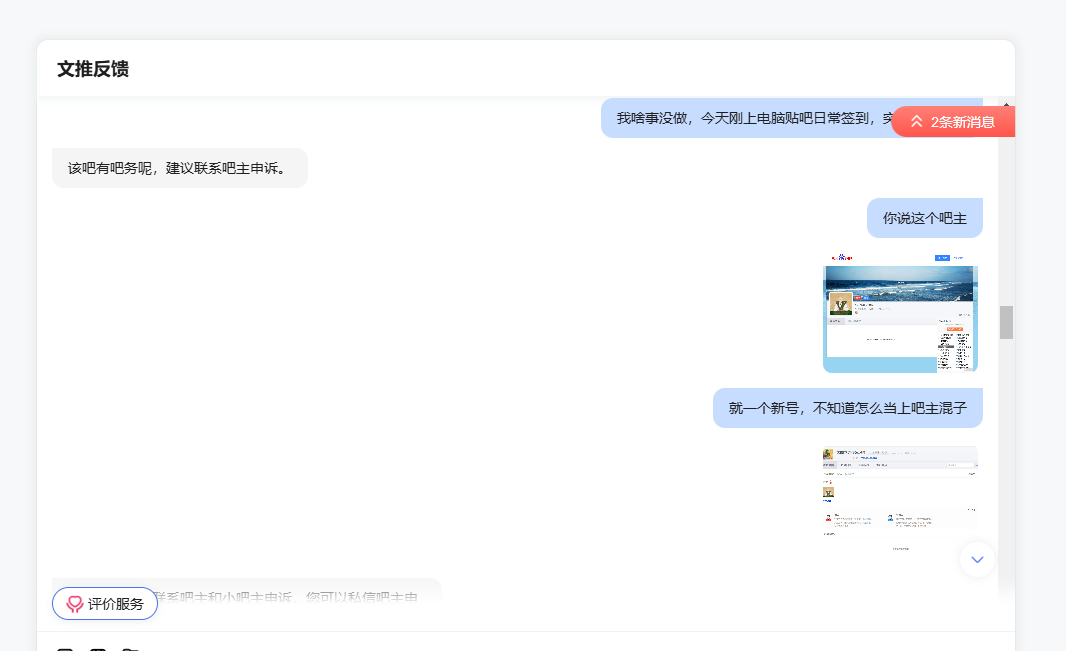Jump to the 2条新消息 new messages
The image size is (1066, 651).
953,122
